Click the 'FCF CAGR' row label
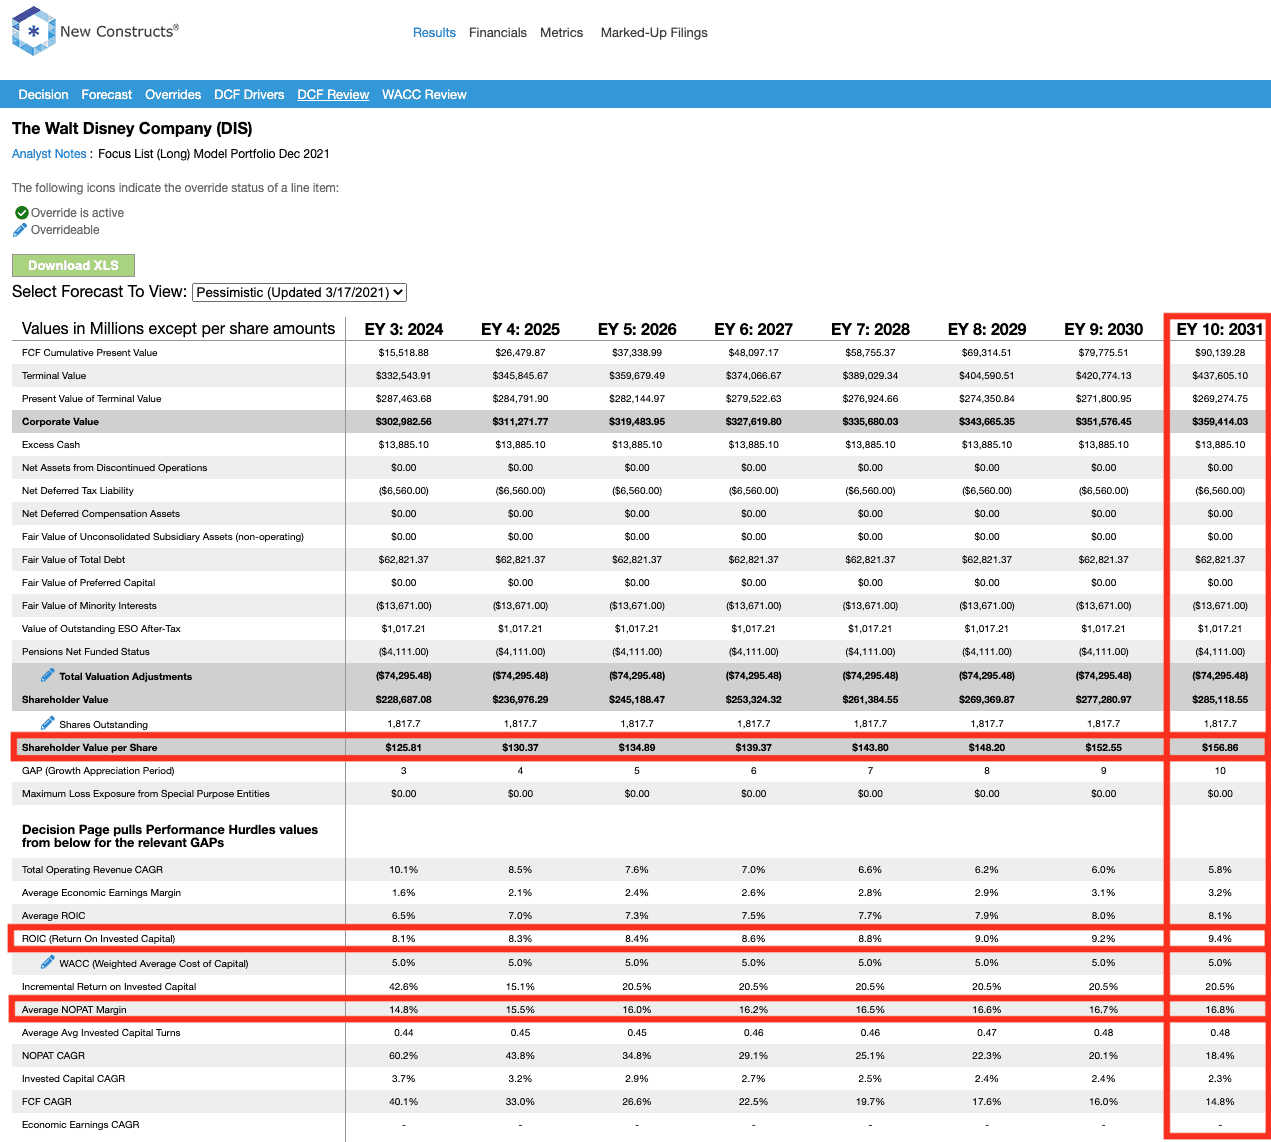Screen dimensions: 1271x1142 (47, 1102)
